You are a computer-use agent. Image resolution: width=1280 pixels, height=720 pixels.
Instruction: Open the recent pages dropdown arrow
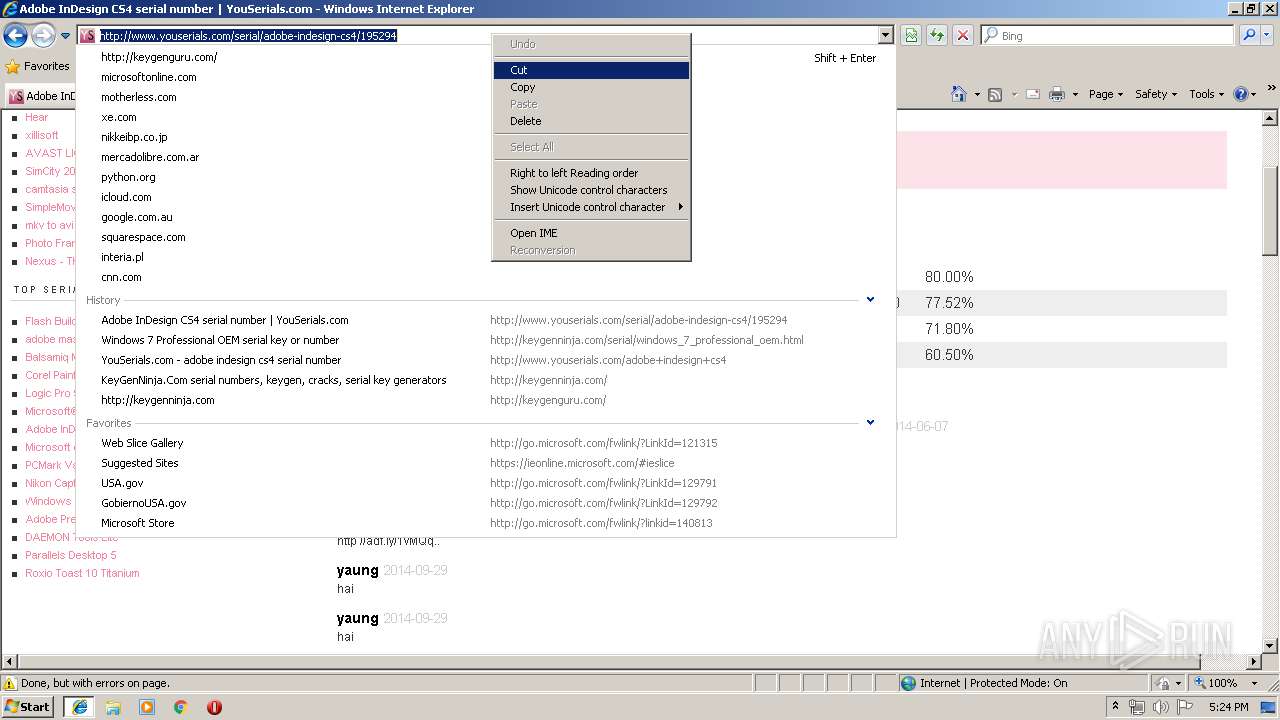65,36
